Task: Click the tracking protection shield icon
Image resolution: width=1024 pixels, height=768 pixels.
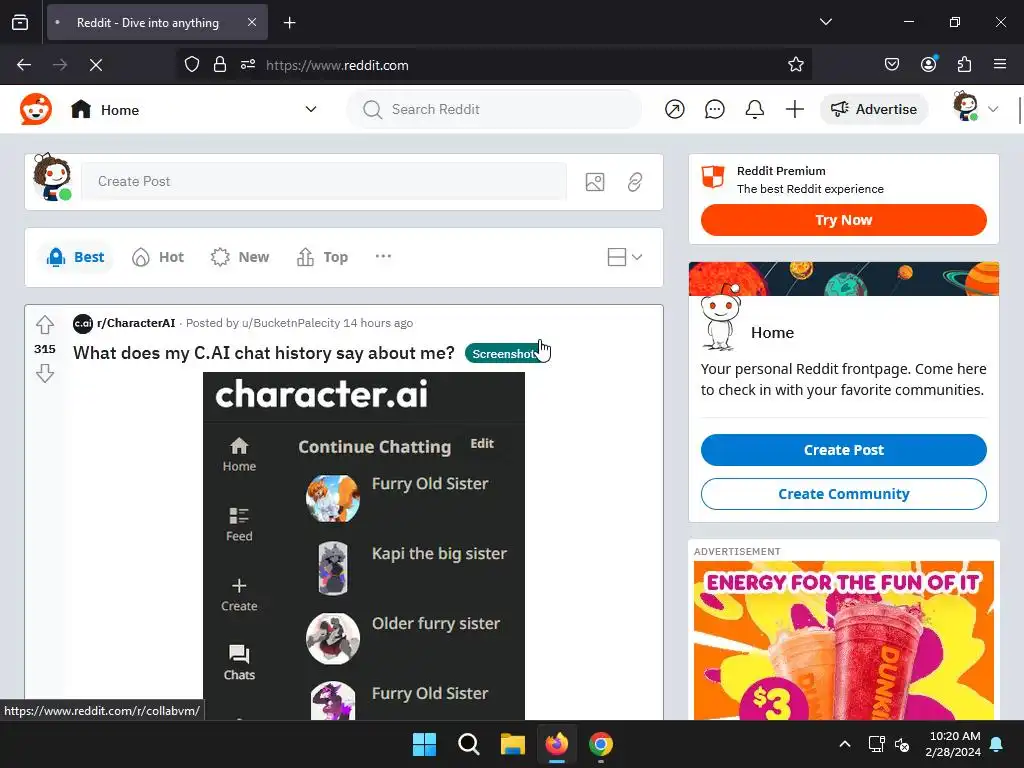Action: (x=191, y=65)
